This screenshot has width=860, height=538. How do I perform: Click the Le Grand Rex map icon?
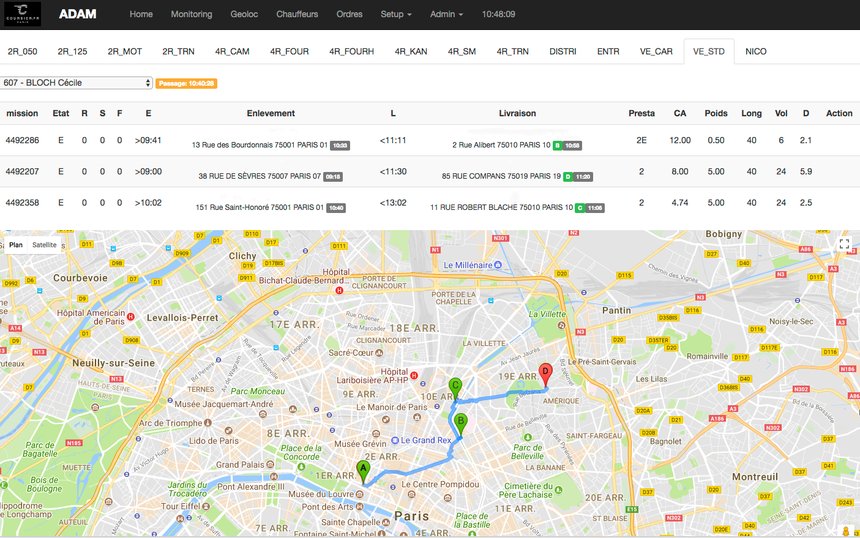(395, 440)
